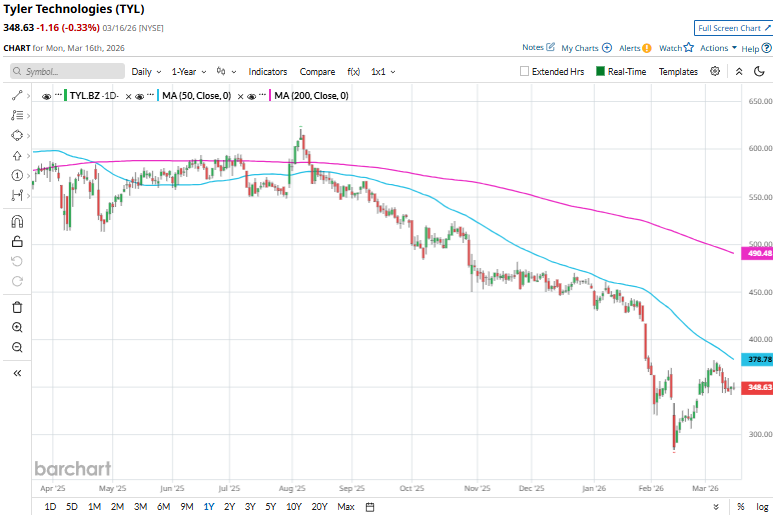Screen dimensions: 773x515
Task: Collapse the toolbar with double chevron up
Action: [x=739, y=71]
